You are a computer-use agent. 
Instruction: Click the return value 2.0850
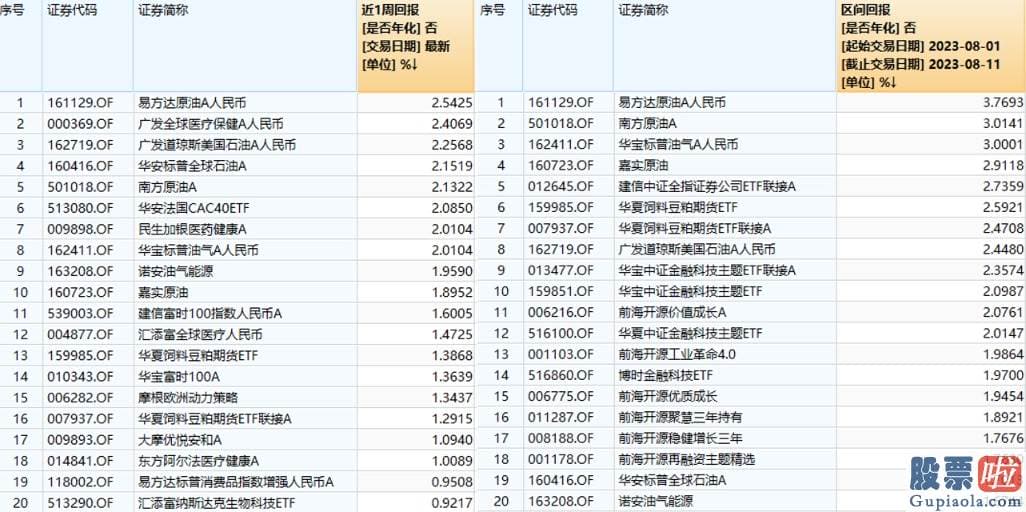[452, 208]
